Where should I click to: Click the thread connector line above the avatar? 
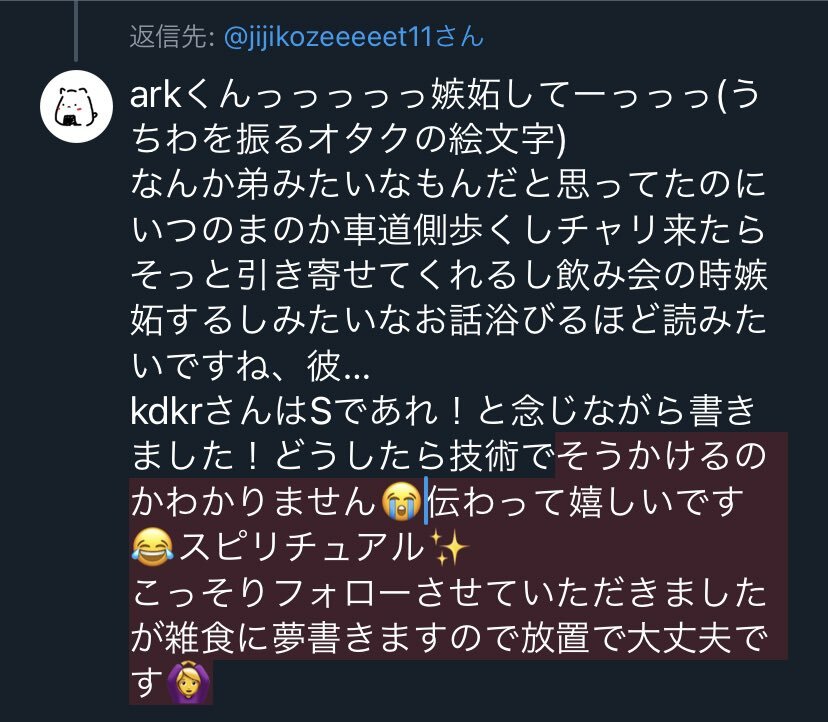point(76,30)
